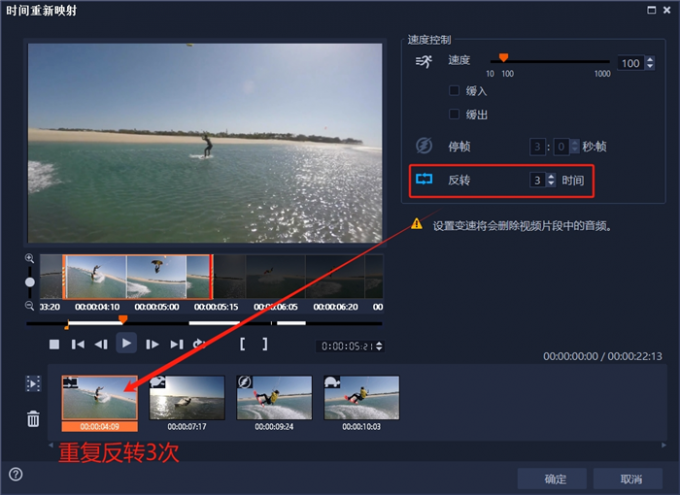Click the orange playhead on the scrub bar
The image size is (680, 495).
pyautogui.click(x=123, y=320)
